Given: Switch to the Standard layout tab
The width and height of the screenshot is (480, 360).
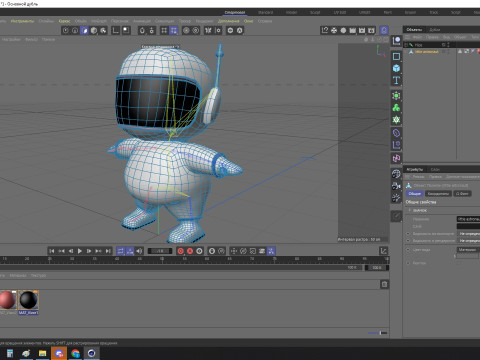Looking at the screenshot, I should tap(265, 12).
